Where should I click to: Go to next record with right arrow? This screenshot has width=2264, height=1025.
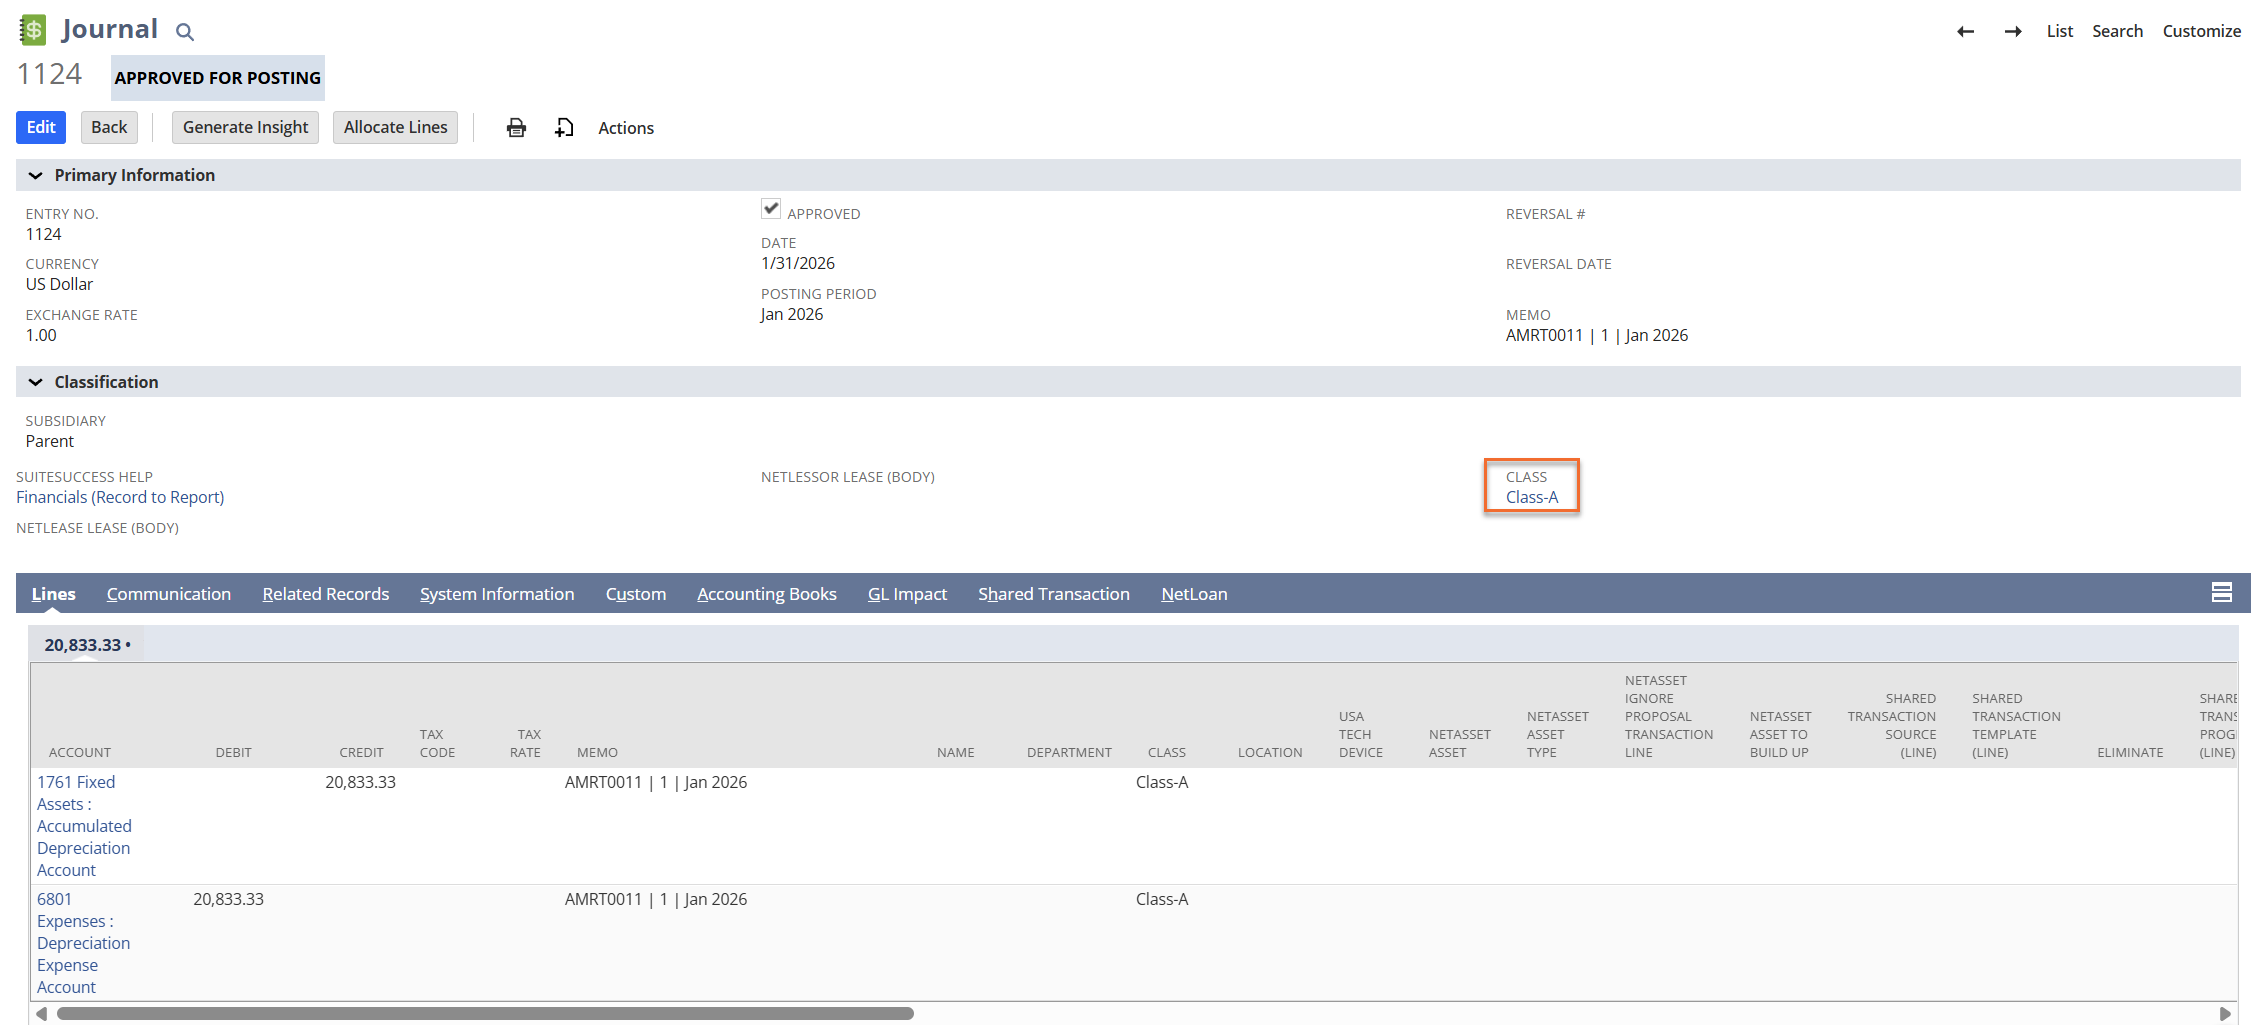click(x=2013, y=32)
